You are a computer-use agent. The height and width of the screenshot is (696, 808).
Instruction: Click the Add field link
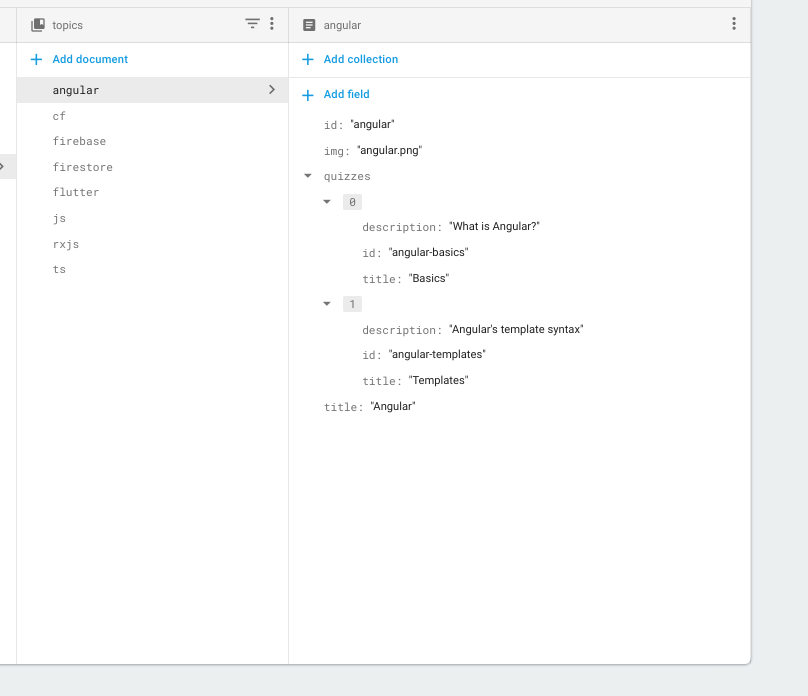[x=344, y=94]
